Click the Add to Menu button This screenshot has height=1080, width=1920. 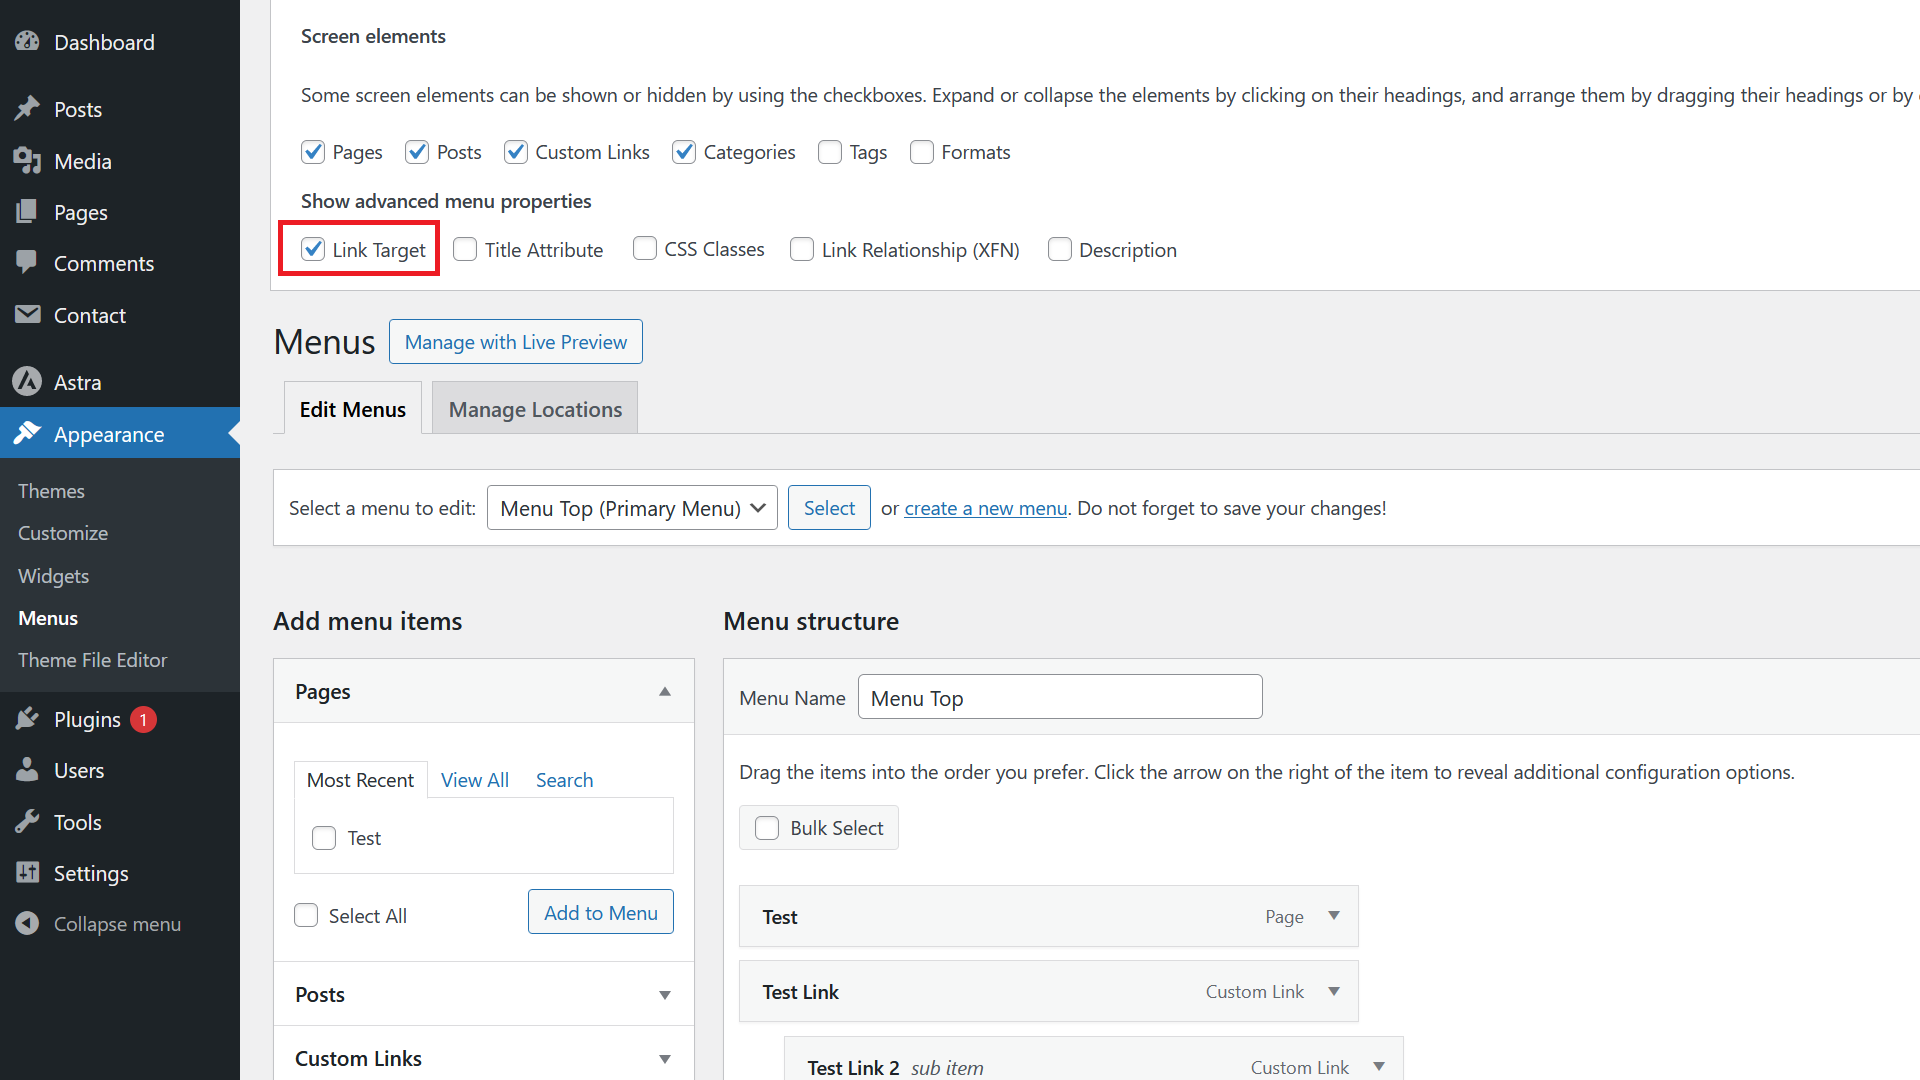601,912
